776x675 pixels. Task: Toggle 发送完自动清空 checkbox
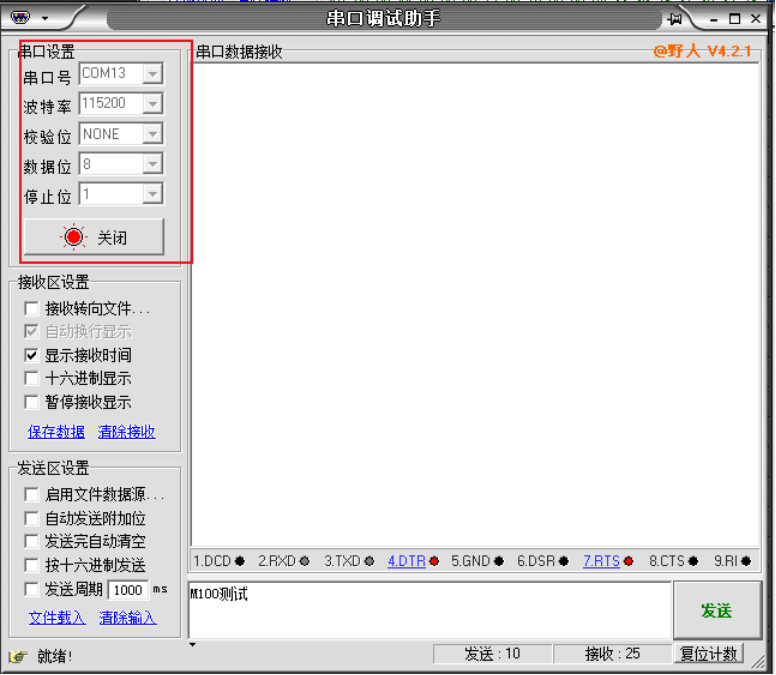(32, 541)
